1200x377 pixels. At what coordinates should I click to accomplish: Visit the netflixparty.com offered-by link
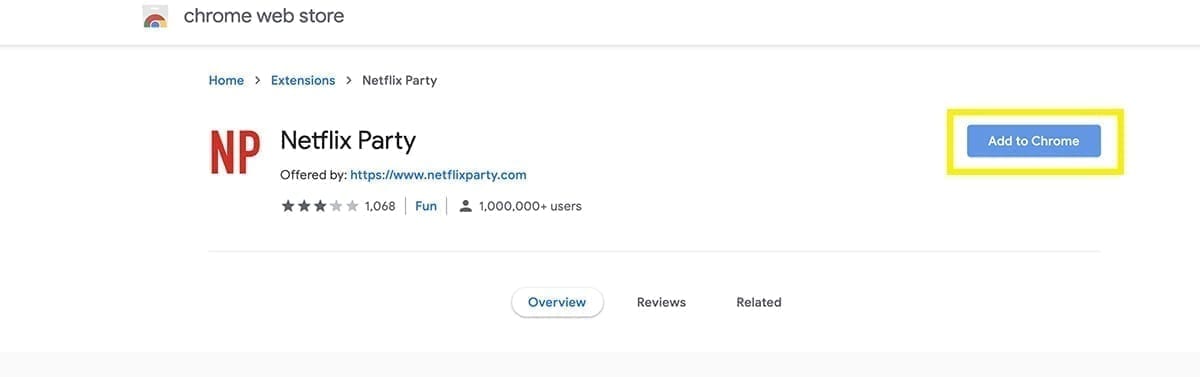pos(438,175)
